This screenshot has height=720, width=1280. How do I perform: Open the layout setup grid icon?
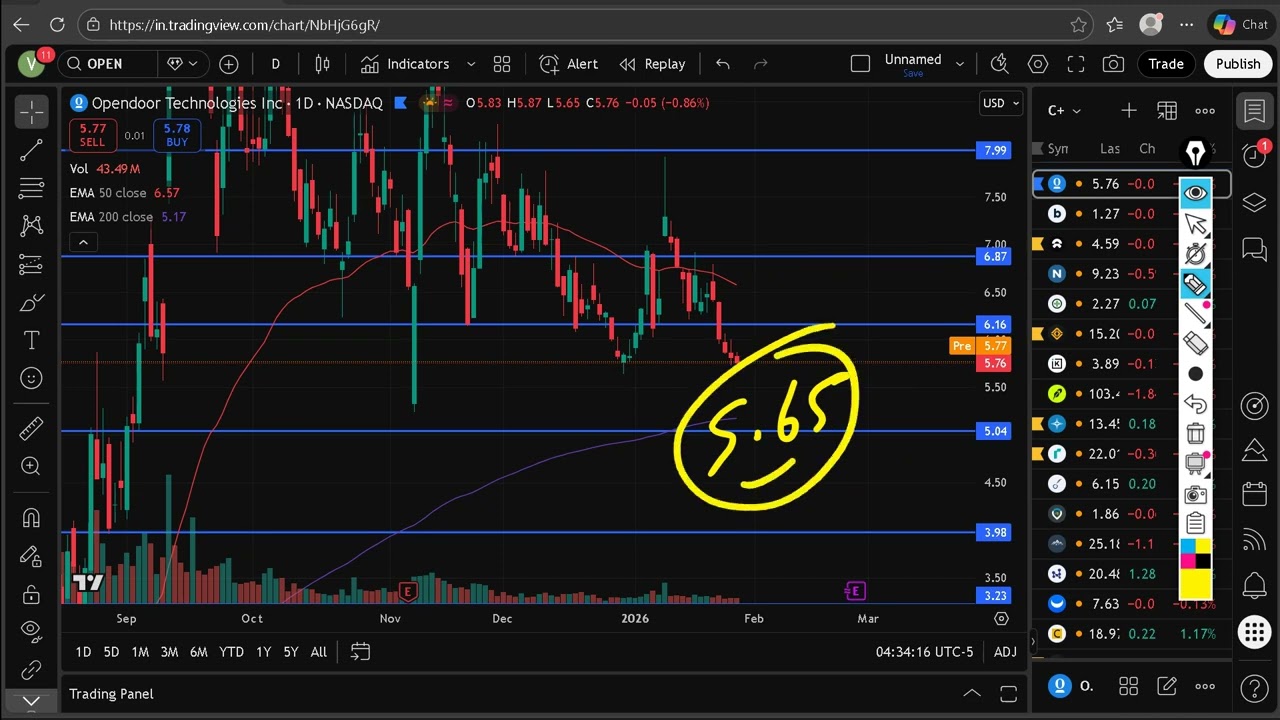point(502,64)
